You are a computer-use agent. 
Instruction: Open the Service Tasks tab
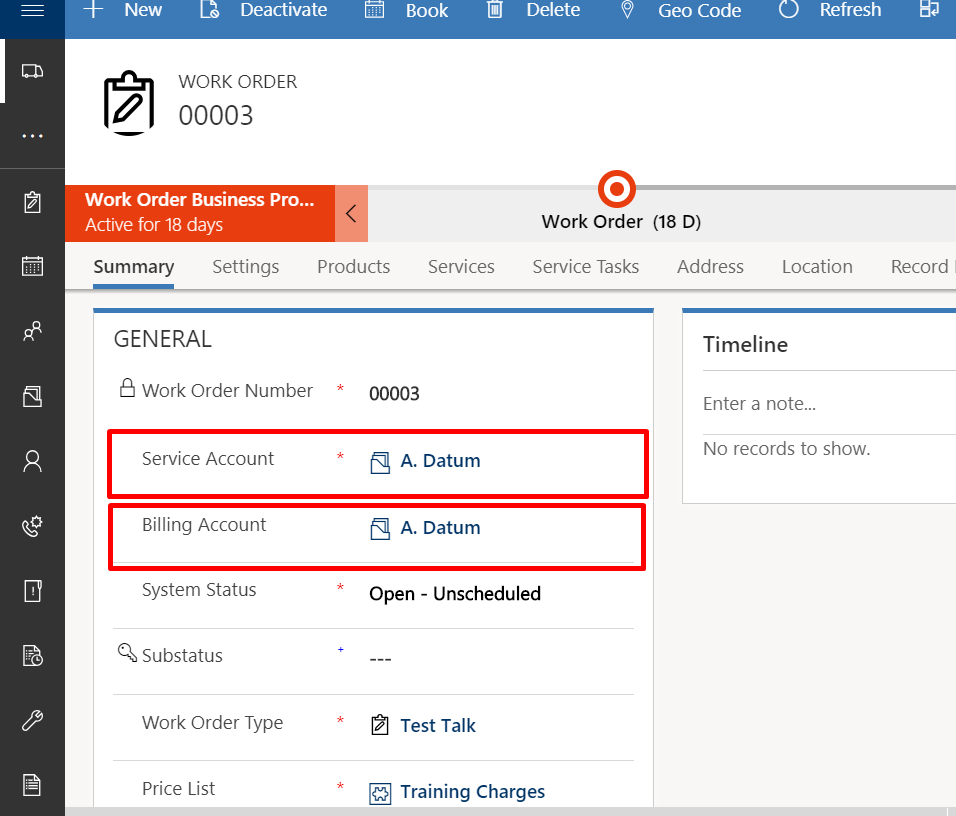tap(585, 267)
